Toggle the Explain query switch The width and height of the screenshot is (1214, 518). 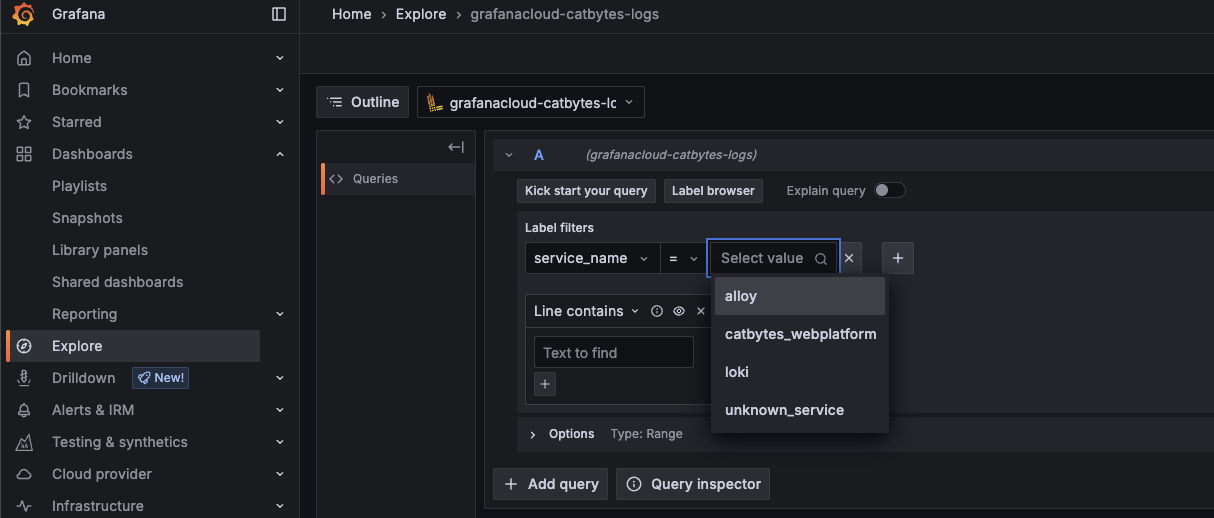(890, 190)
